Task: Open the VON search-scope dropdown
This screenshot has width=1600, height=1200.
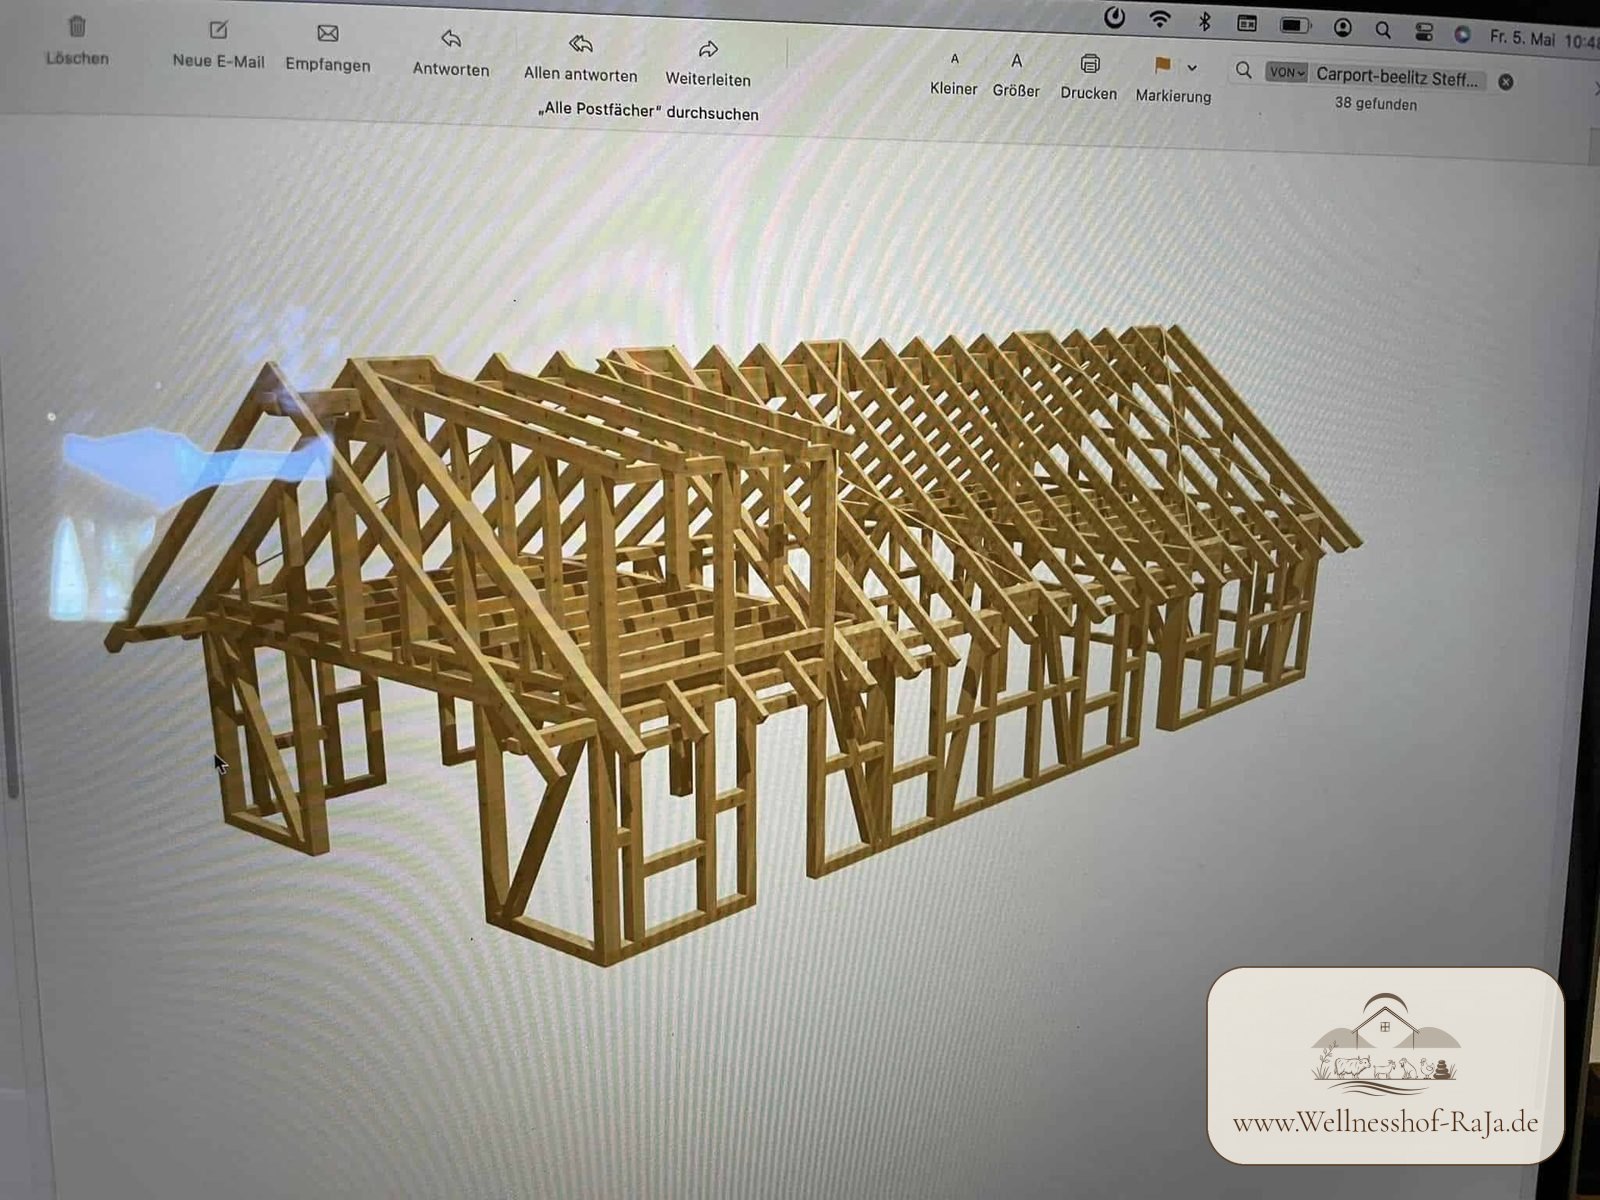Action: click(x=1286, y=73)
